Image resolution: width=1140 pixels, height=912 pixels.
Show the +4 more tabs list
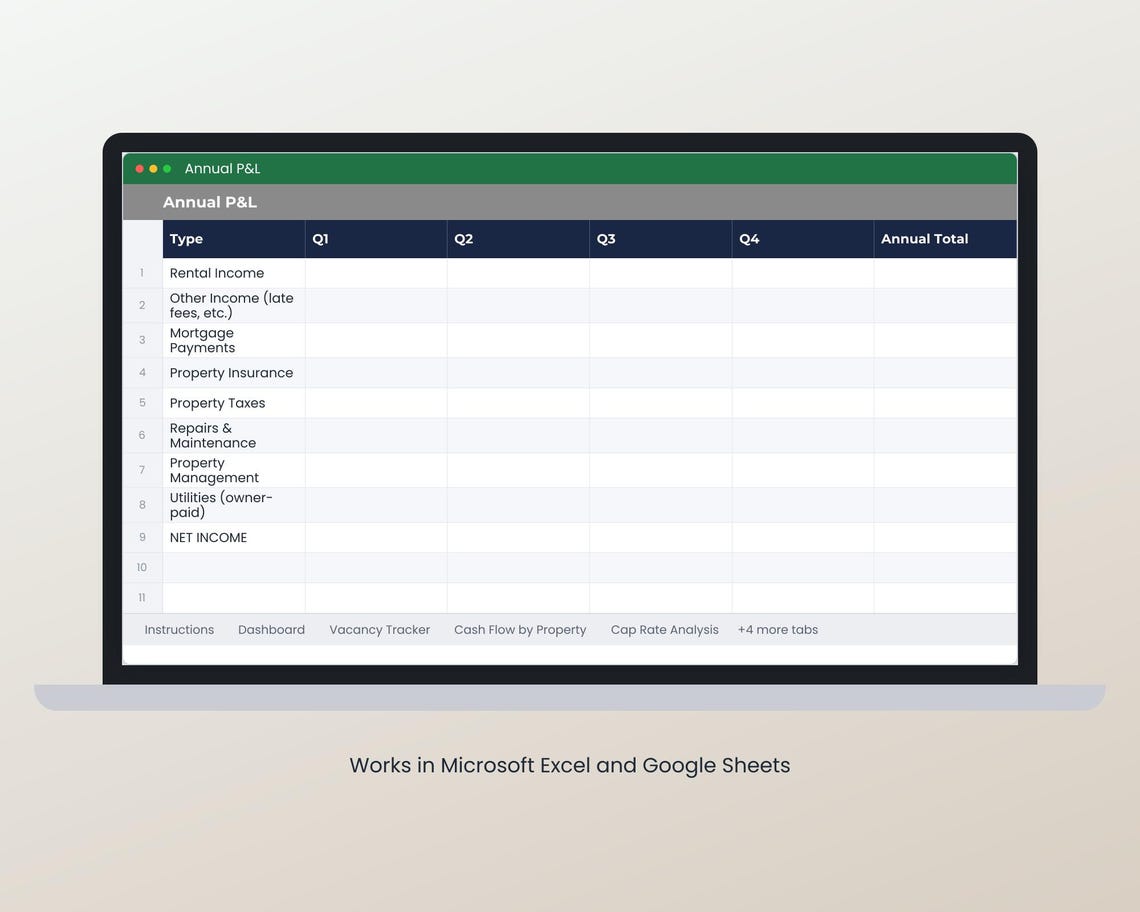pos(778,630)
